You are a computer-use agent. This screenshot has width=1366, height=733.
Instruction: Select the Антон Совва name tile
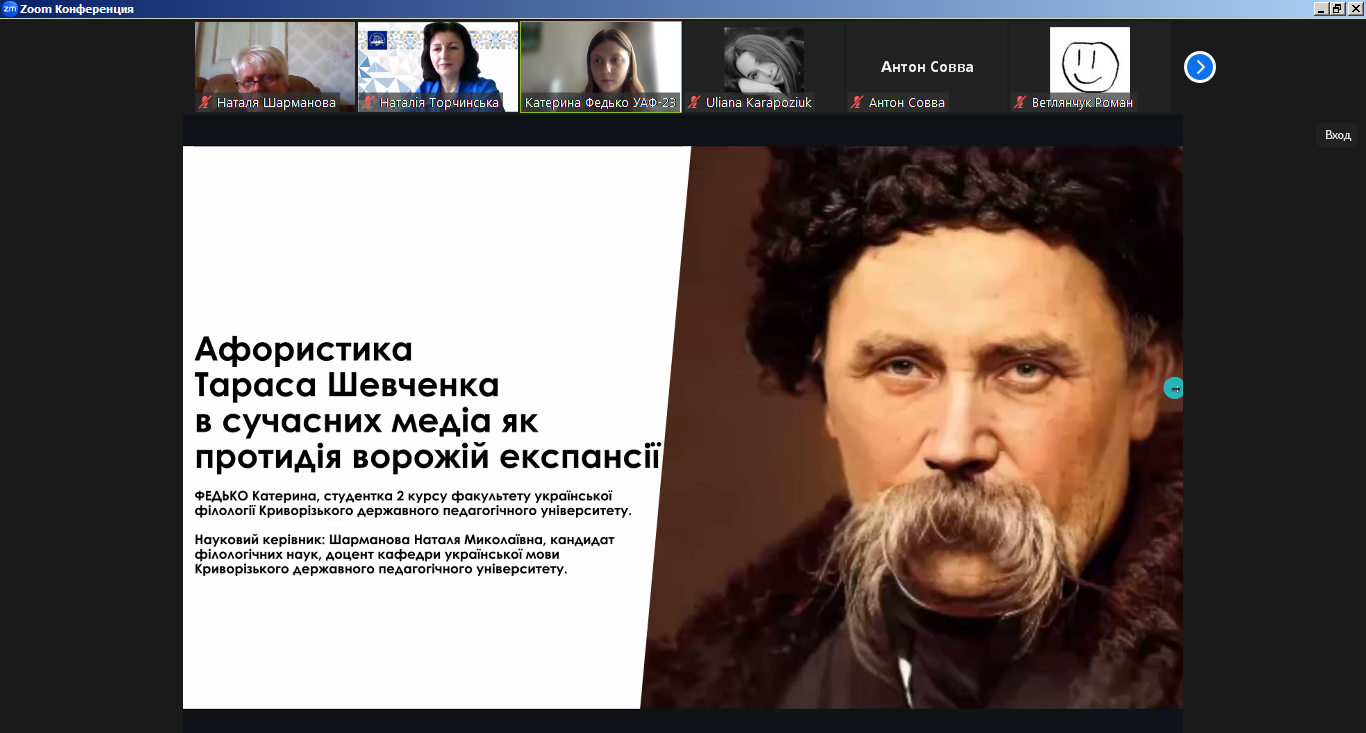[x=926, y=66]
